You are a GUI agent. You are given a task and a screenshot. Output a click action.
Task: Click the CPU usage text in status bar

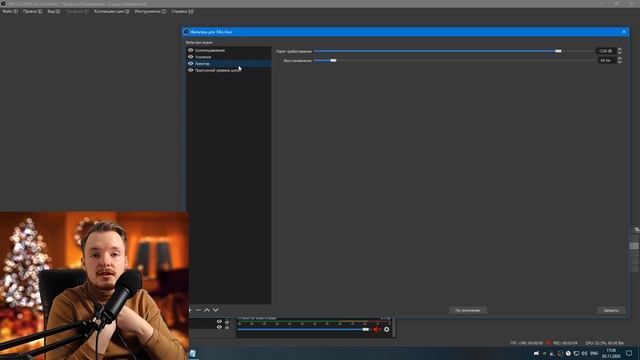(604, 343)
